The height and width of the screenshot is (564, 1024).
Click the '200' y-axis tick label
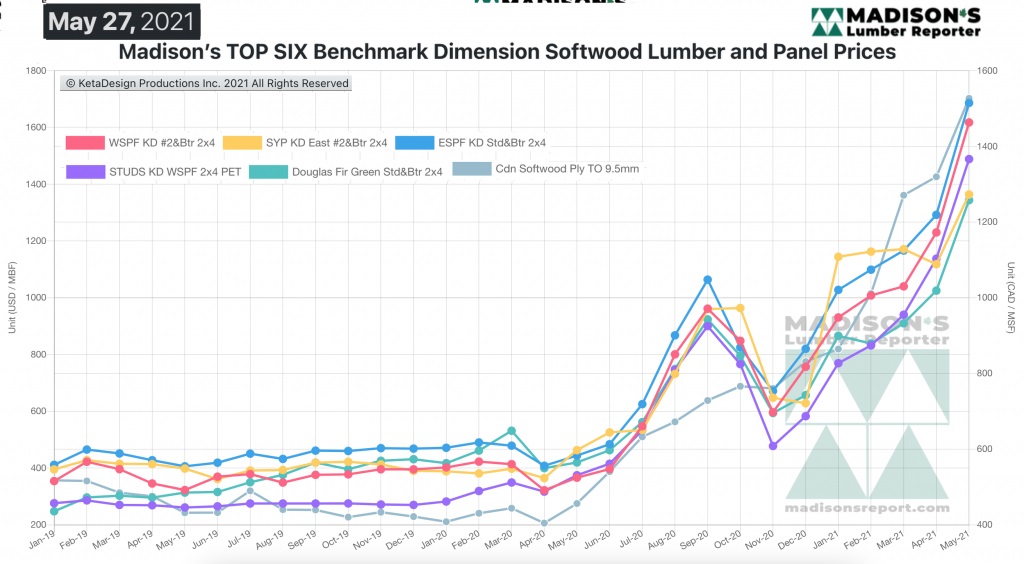point(39,525)
